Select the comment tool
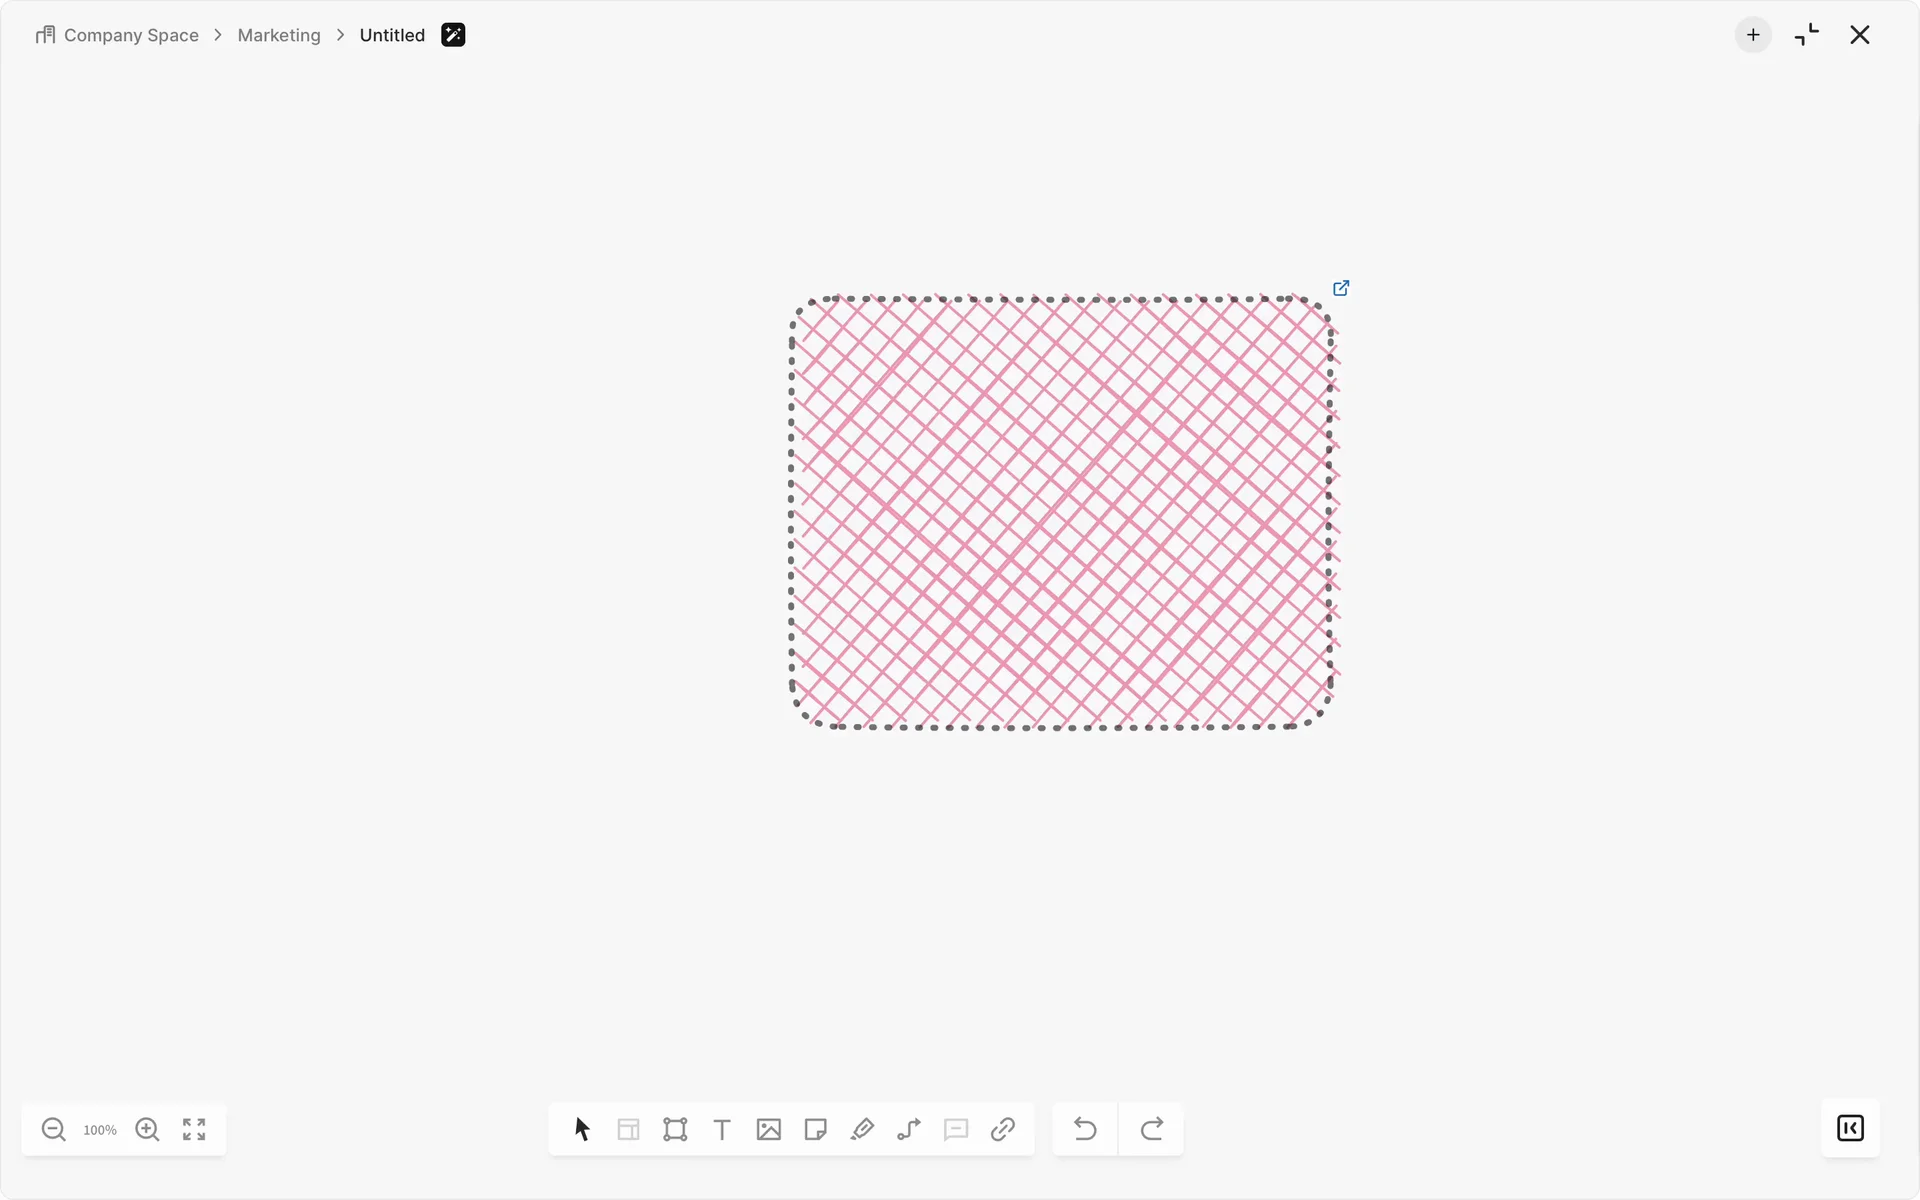 click(956, 1129)
